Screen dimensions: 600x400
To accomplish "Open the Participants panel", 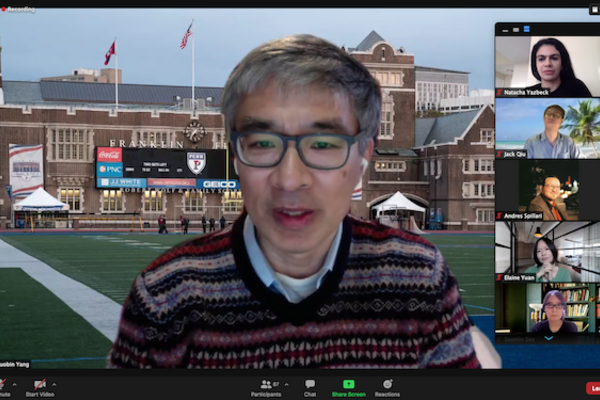I will [266, 388].
